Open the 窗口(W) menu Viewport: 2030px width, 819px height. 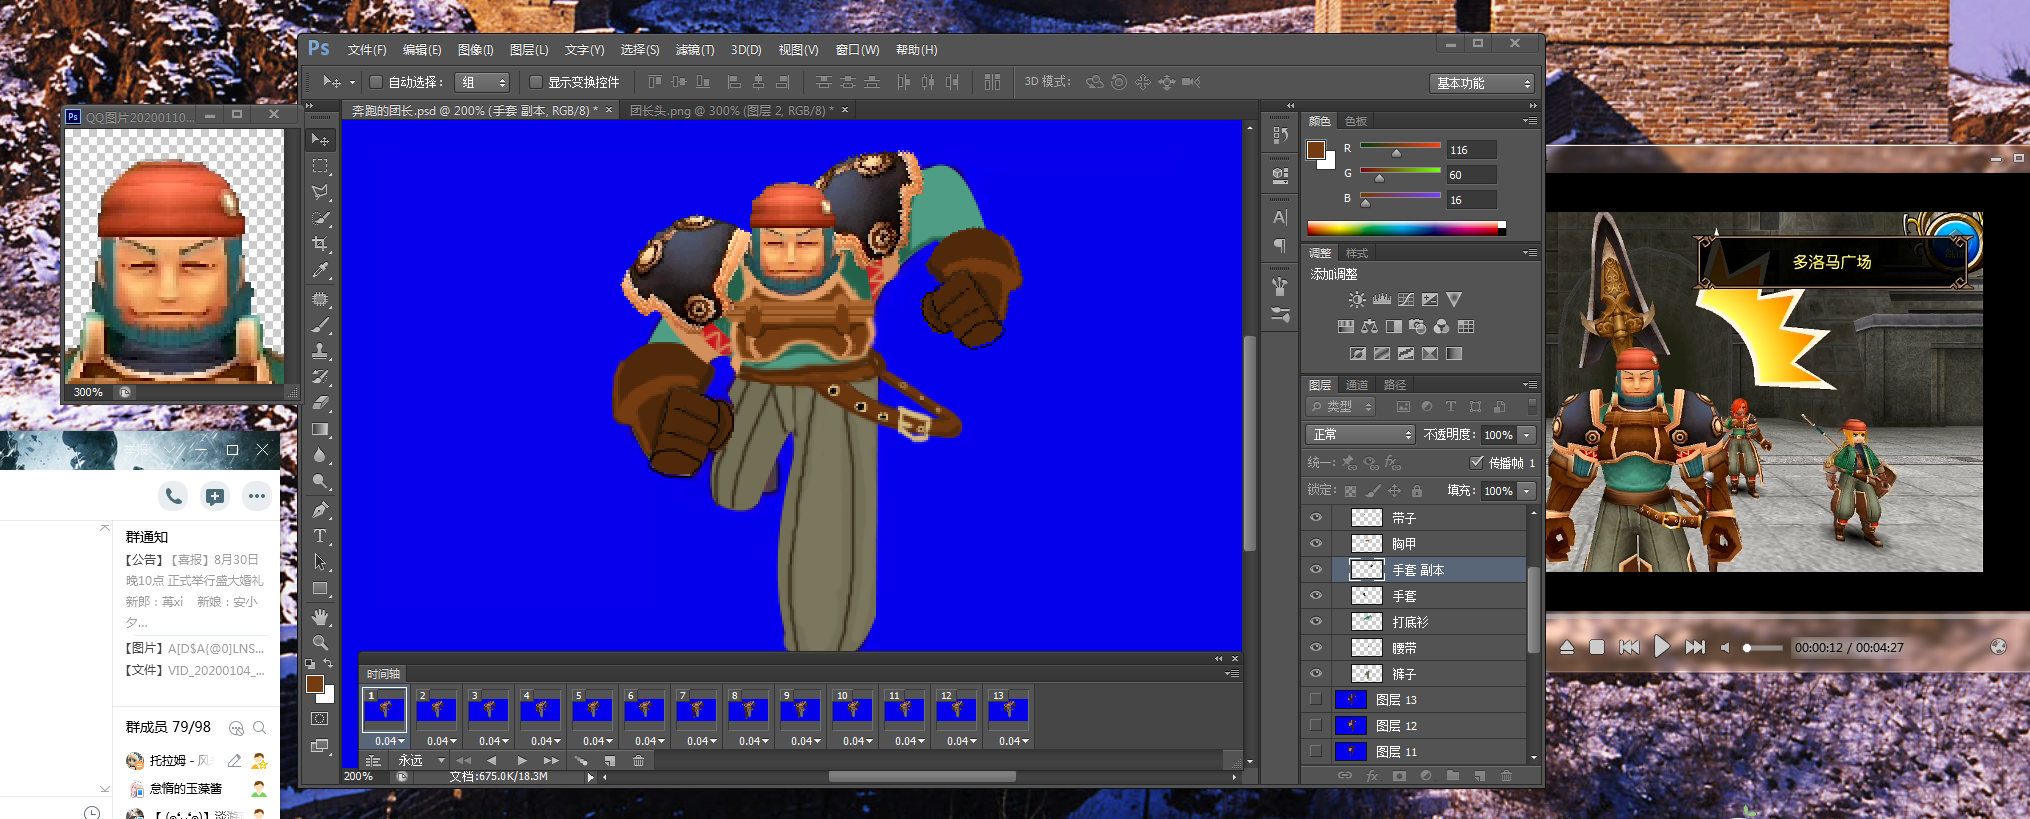857,50
